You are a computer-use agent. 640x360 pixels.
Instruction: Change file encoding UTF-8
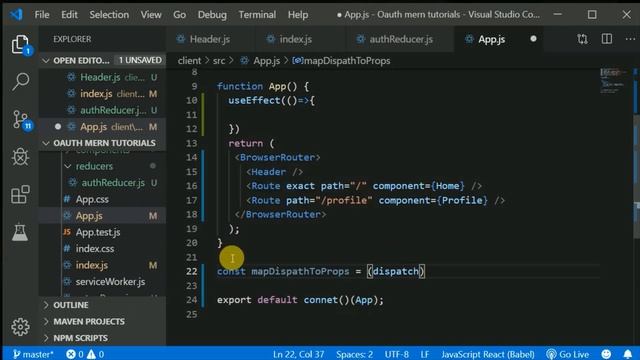pyautogui.click(x=396, y=354)
